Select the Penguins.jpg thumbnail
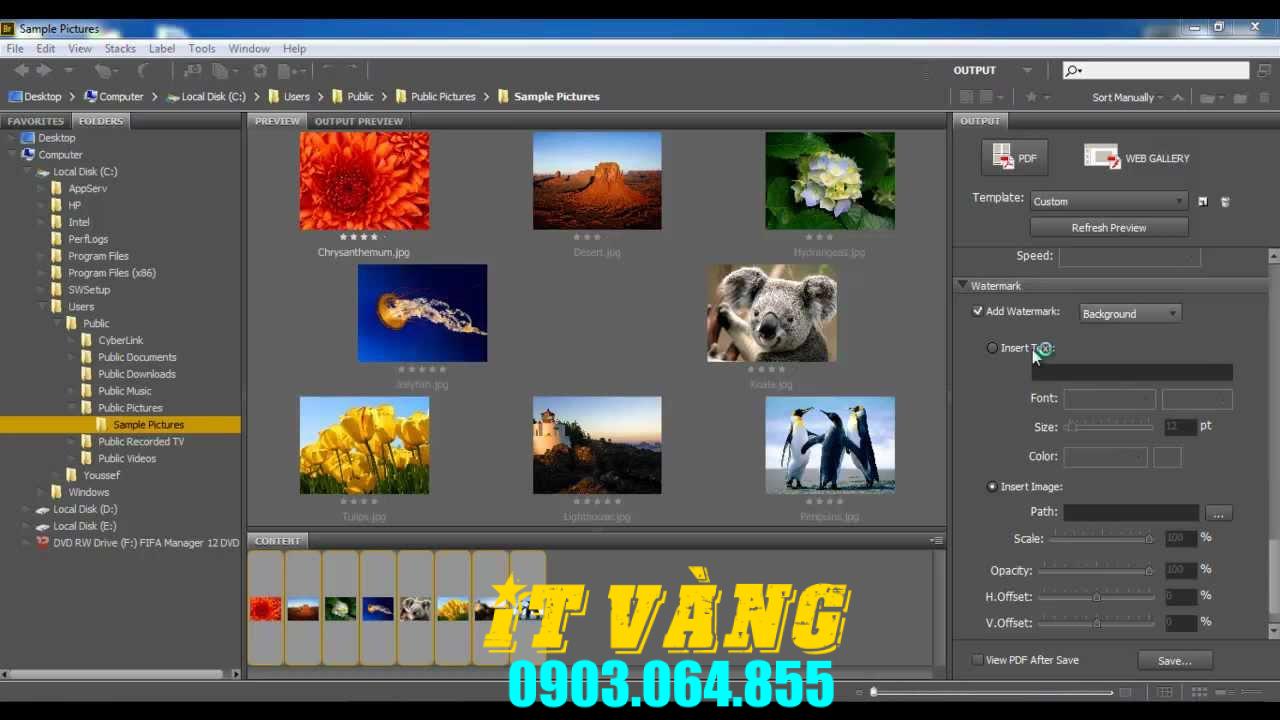The height and width of the screenshot is (720, 1280). [830, 445]
